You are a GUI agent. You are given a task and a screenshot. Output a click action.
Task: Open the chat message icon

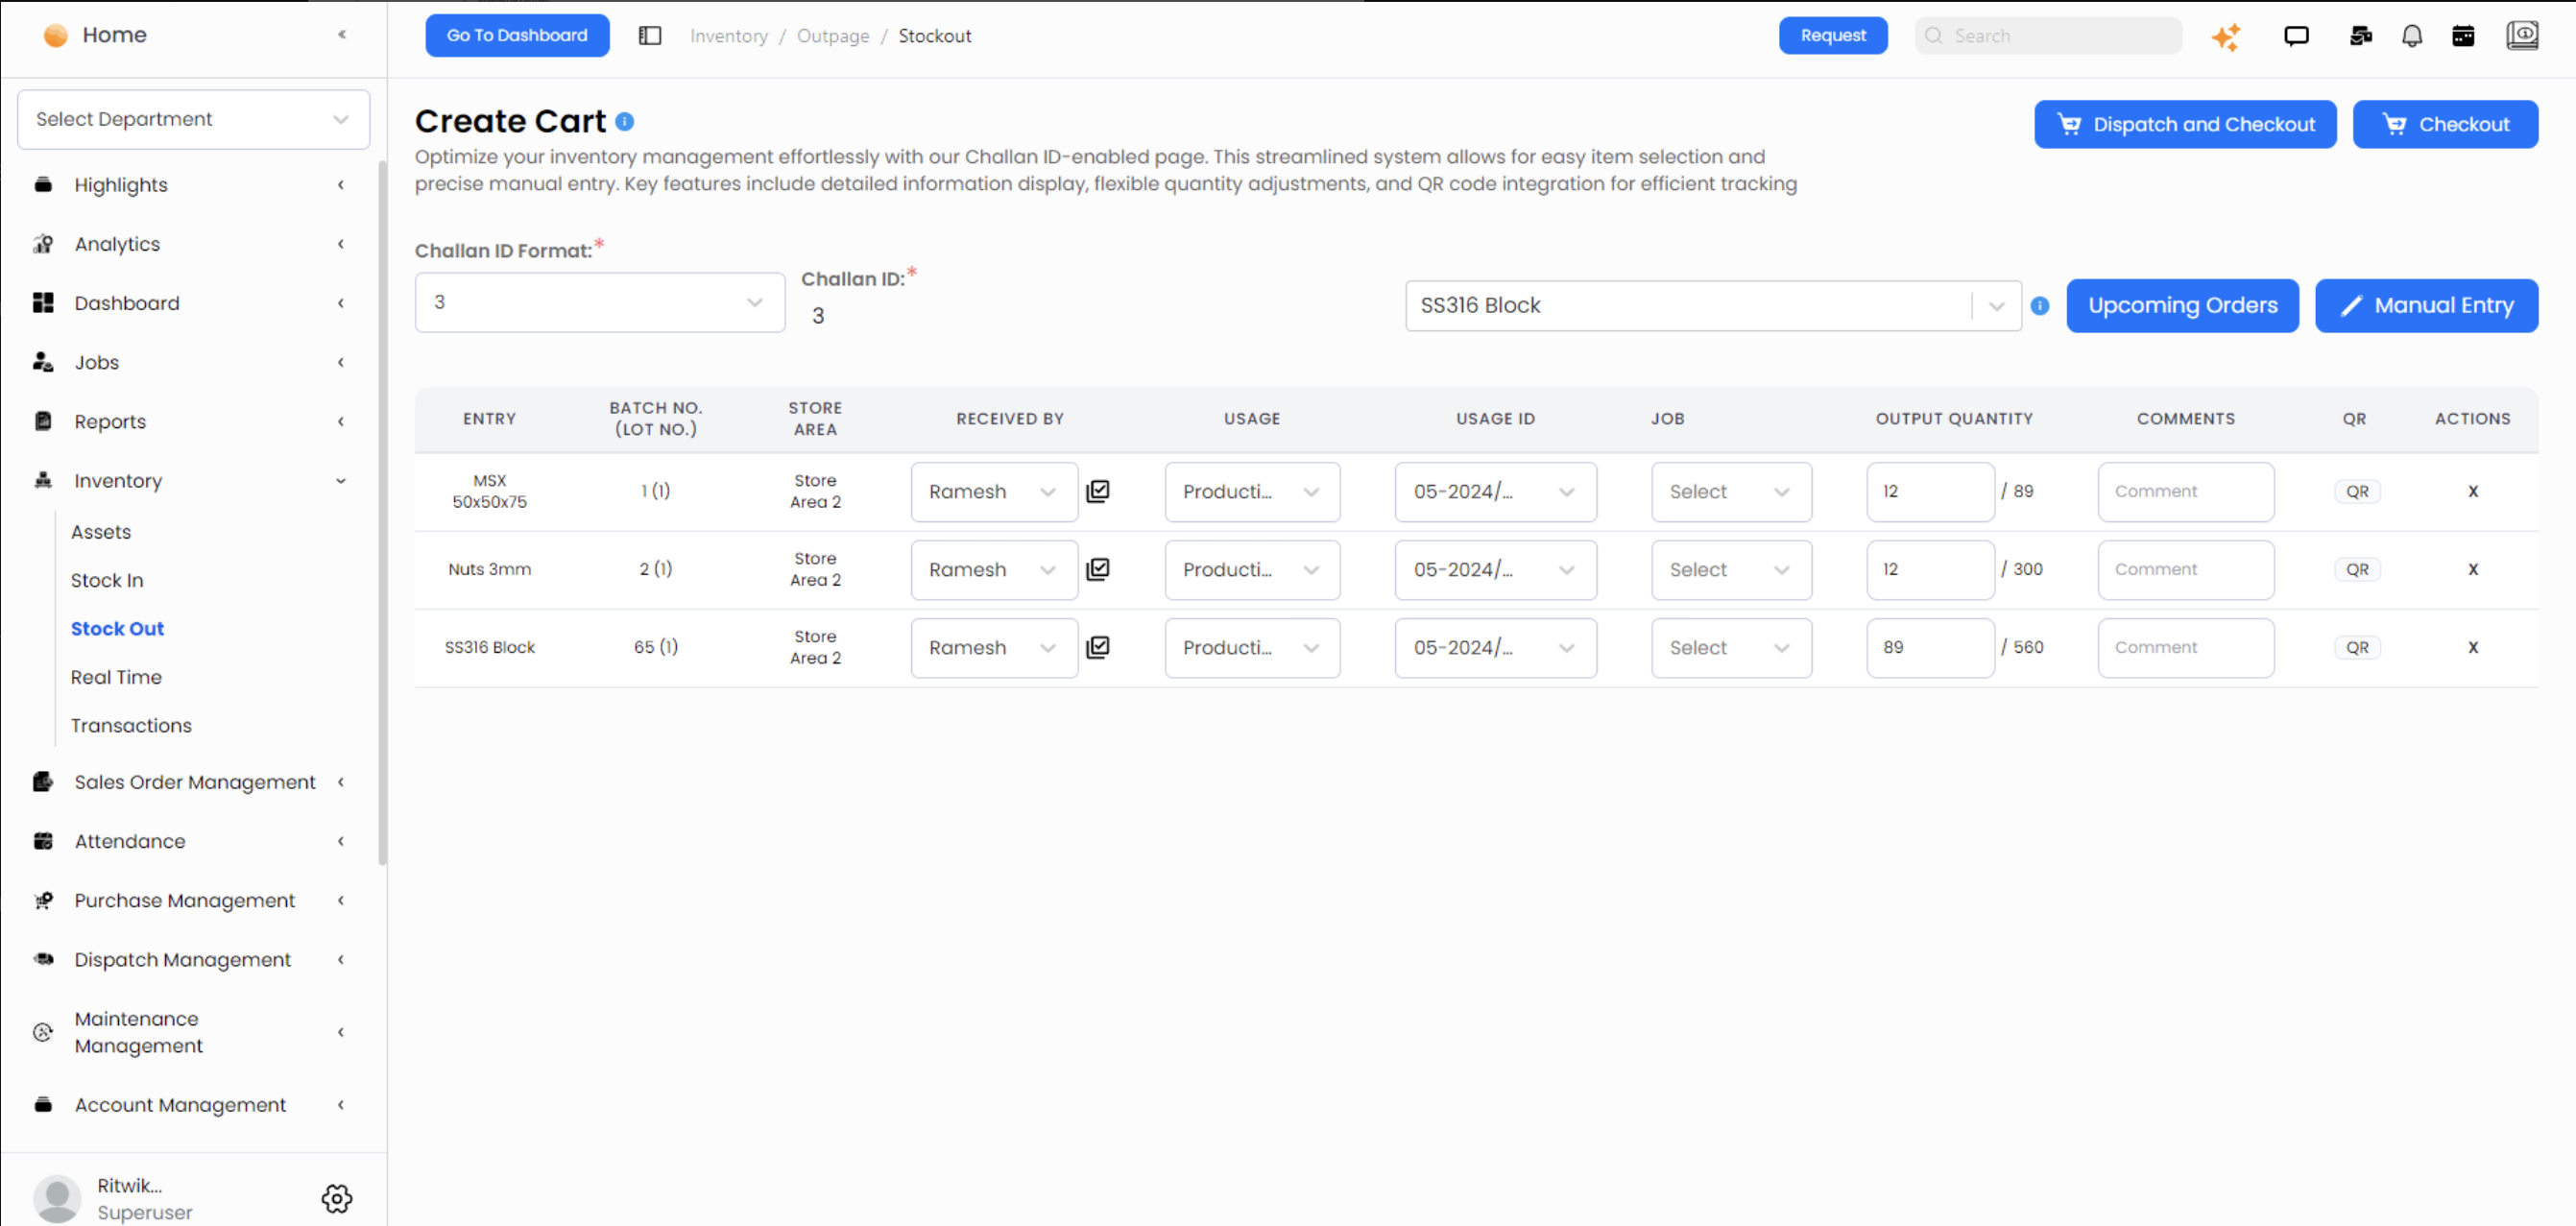(x=2296, y=37)
